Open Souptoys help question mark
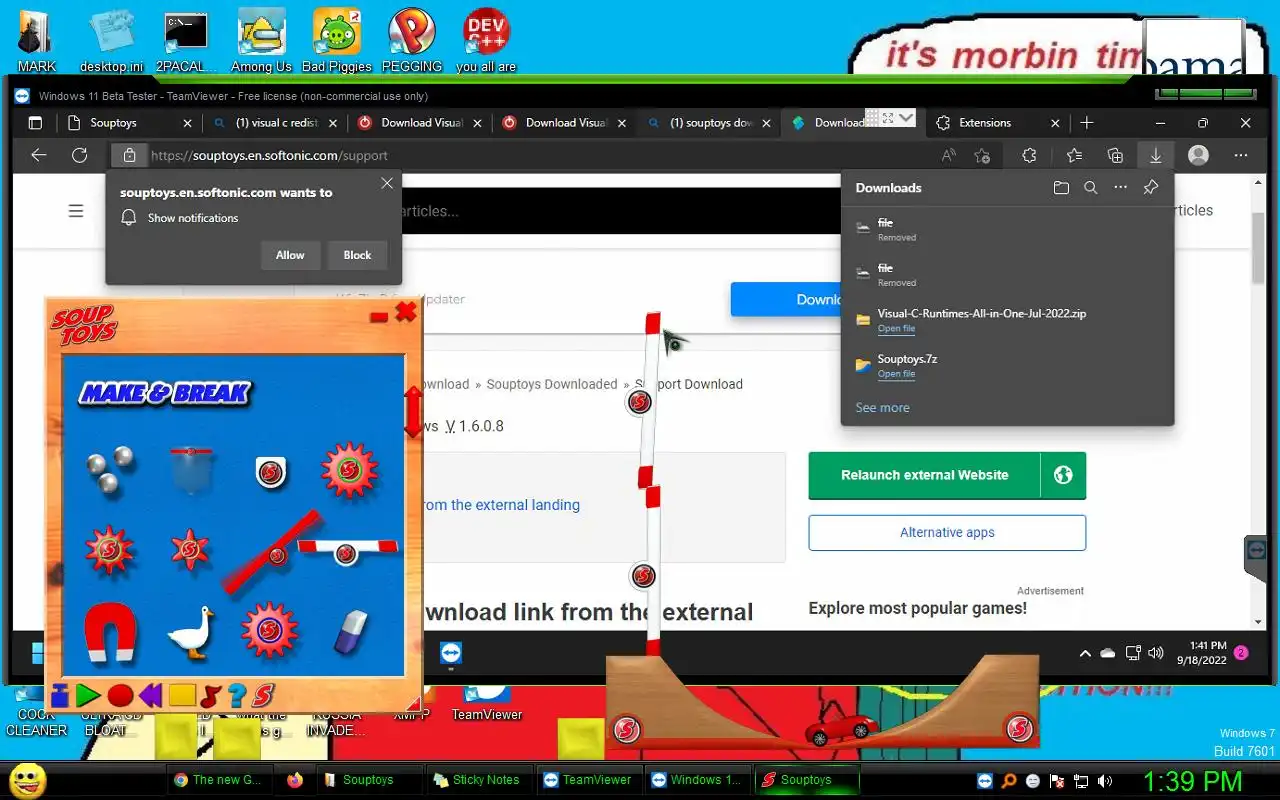The width and height of the screenshot is (1280, 800). [236, 695]
